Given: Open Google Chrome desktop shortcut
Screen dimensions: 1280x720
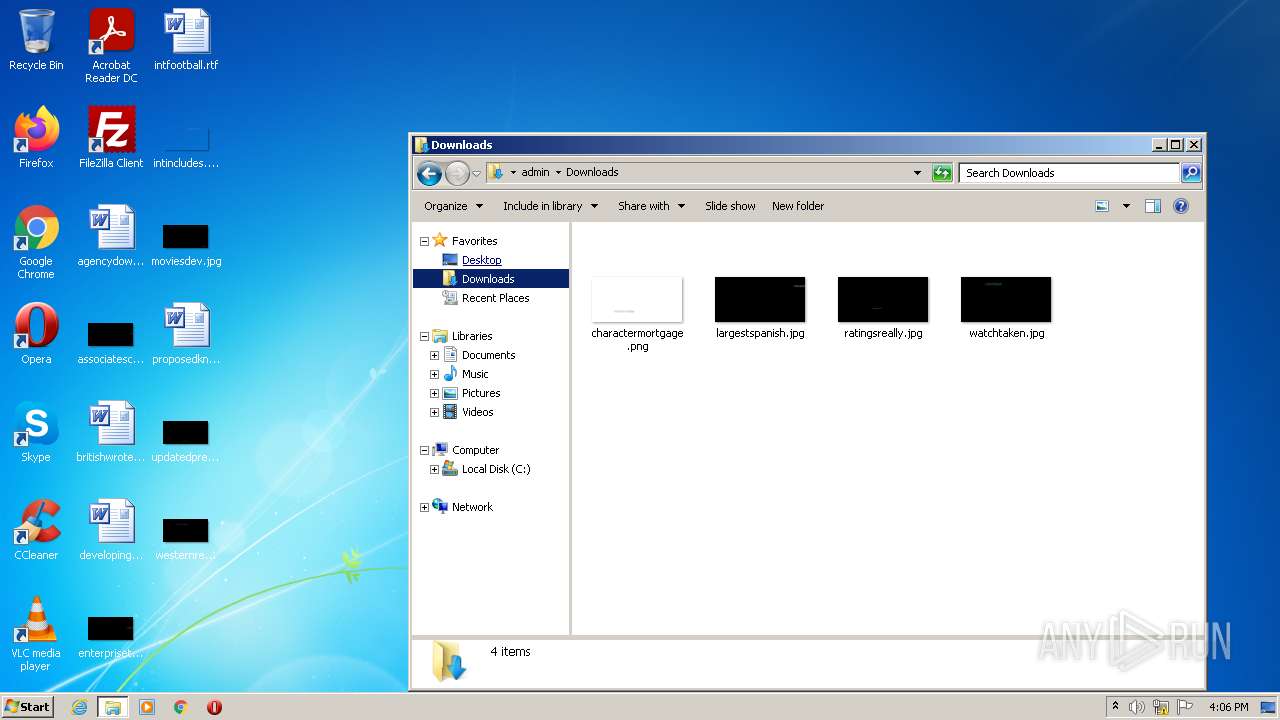Looking at the screenshot, I should (36, 242).
